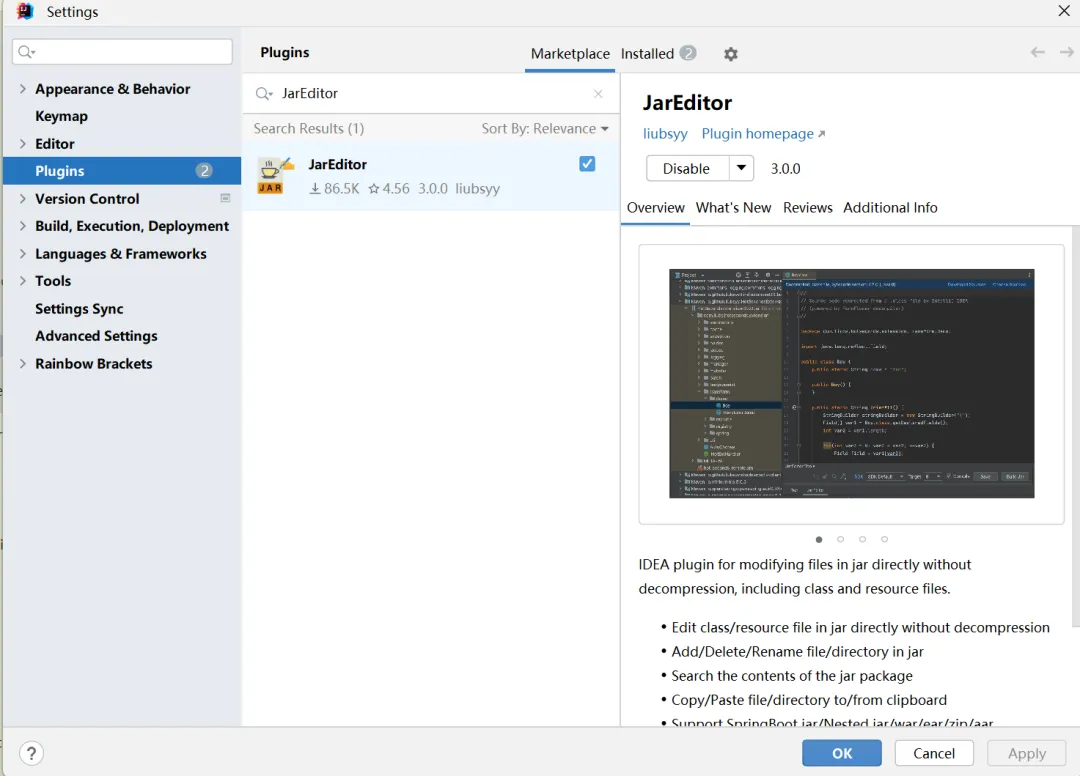Screen dimensions: 1080x776
Task: Switch to the Marketplace tab
Action: pos(570,54)
